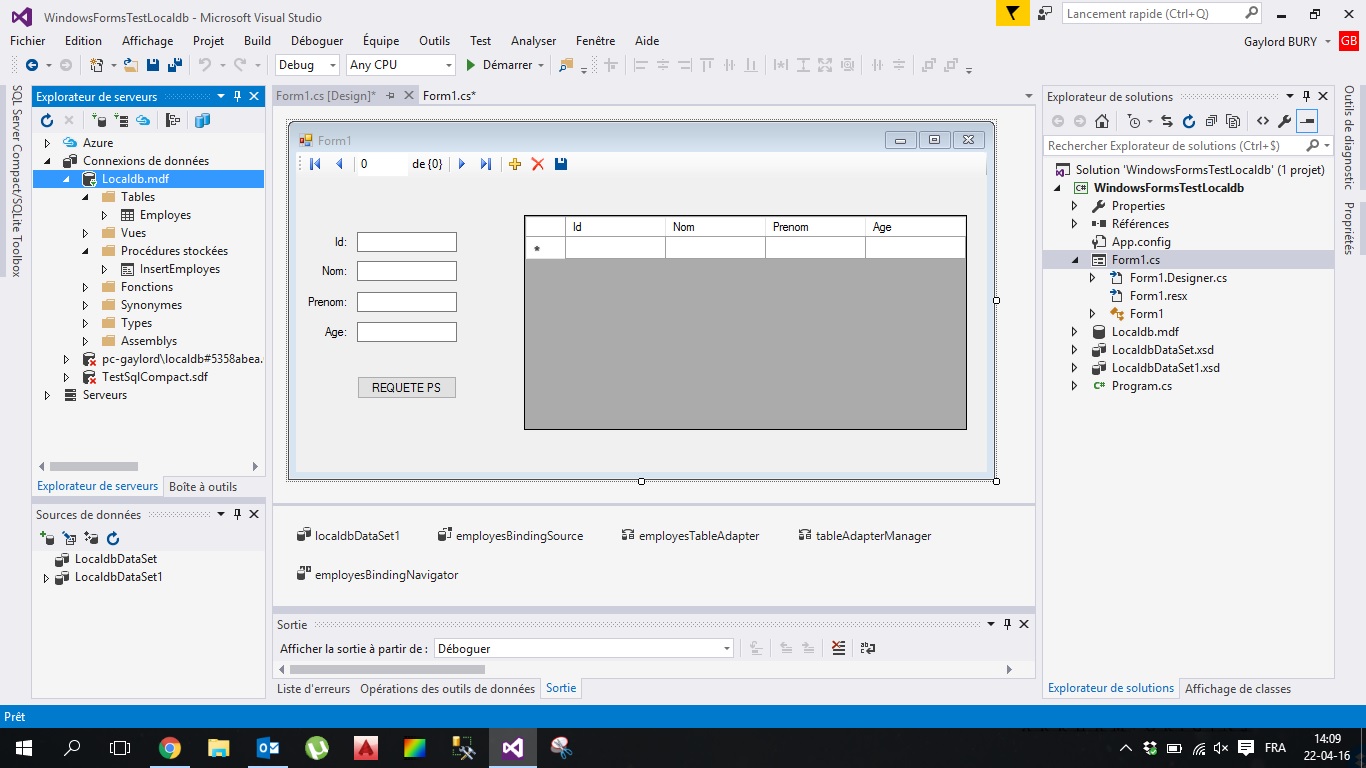Image resolution: width=1366 pixels, height=768 pixels.
Task: Click the REQUETE PS button
Action: pyautogui.click(x=406, y=387)
